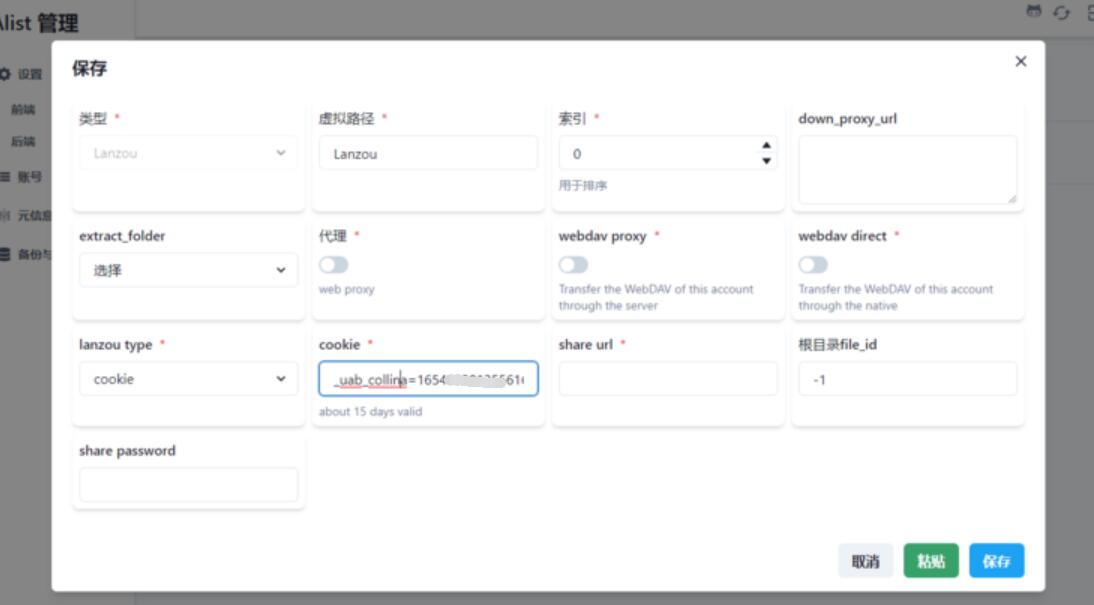Click the 备份 database icon in sidebar

[x=5, y=254]
